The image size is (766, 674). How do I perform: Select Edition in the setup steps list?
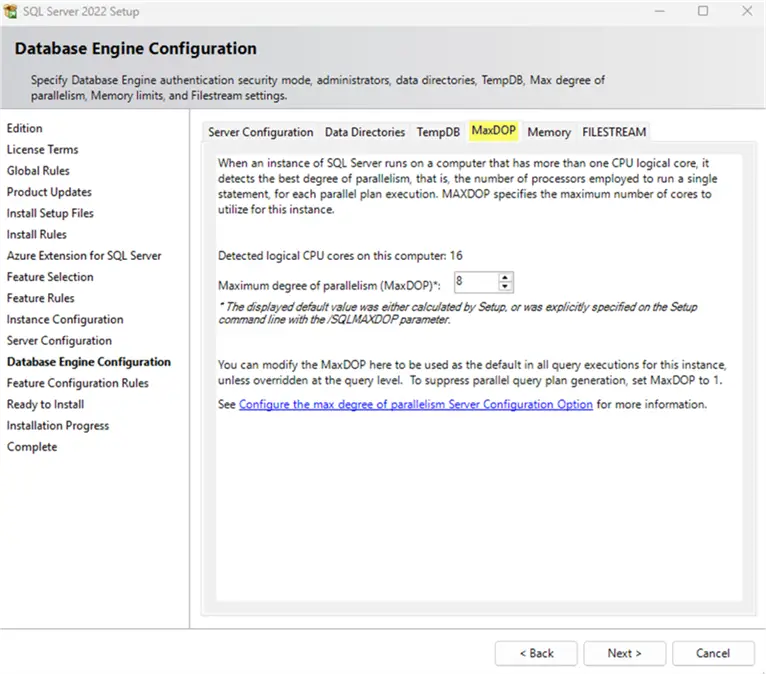click(24, 128)
